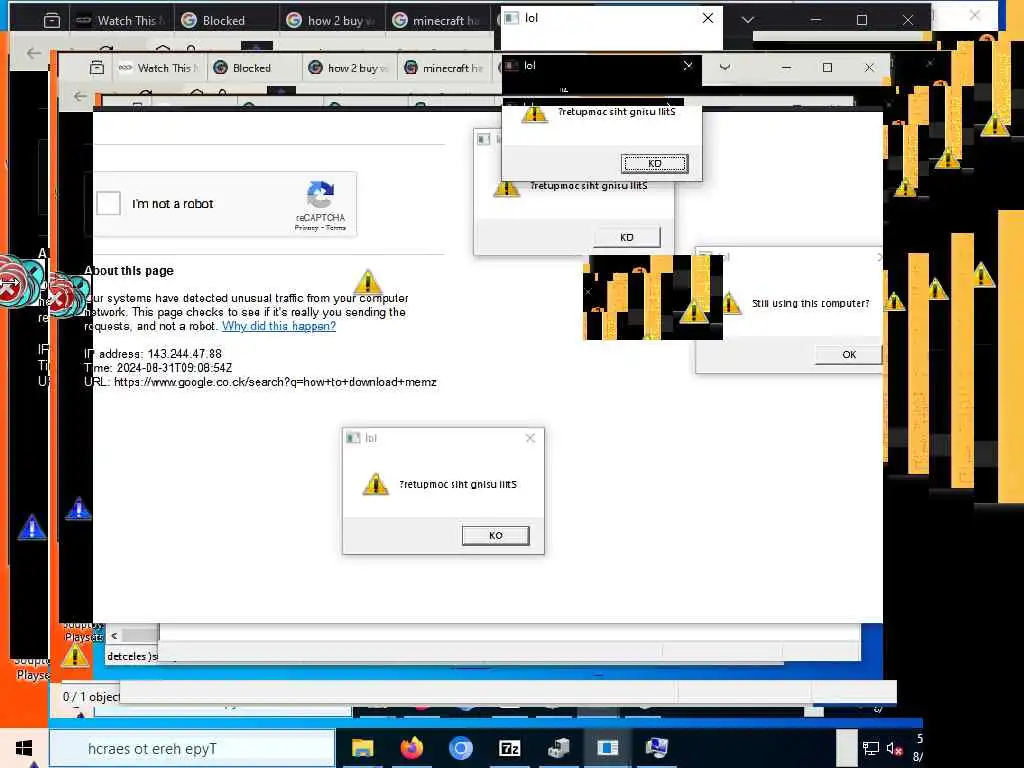Select how 2 buy tab in front browser window
The height and width of the screenshot is (768, 1024).
click(349, 68)
